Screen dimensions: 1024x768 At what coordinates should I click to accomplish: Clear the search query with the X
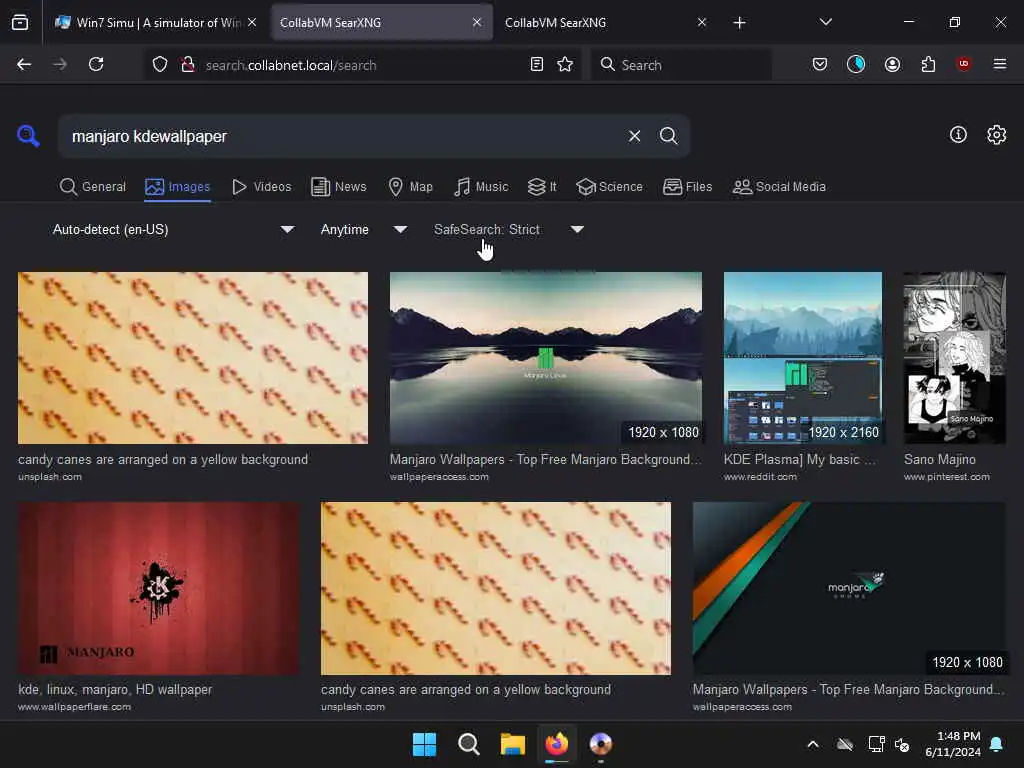click(x=634, y=136)
